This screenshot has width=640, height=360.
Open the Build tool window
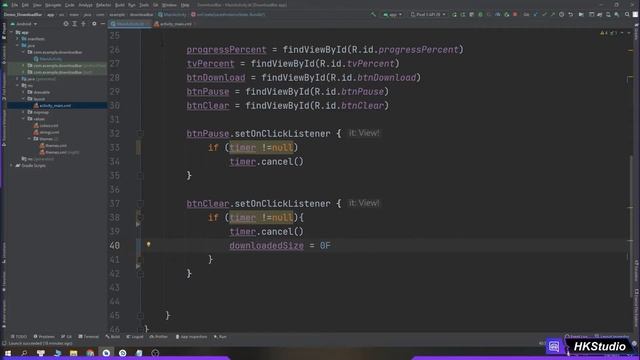113,337
